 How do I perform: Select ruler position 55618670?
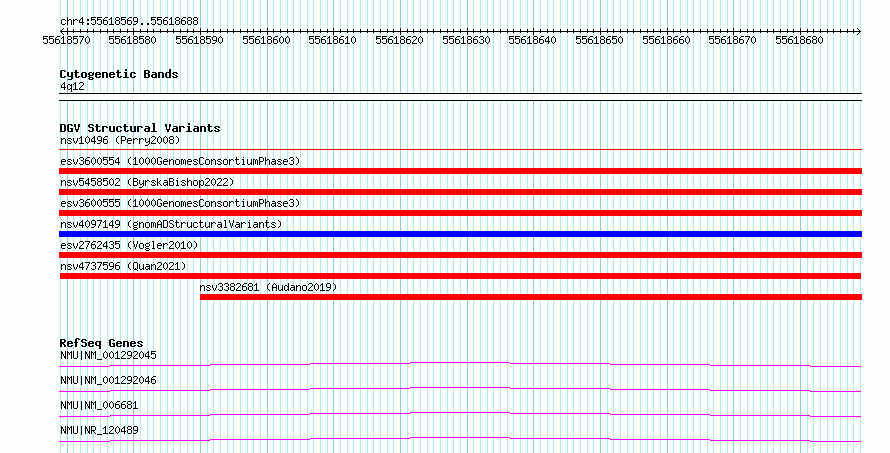(732, 40)
